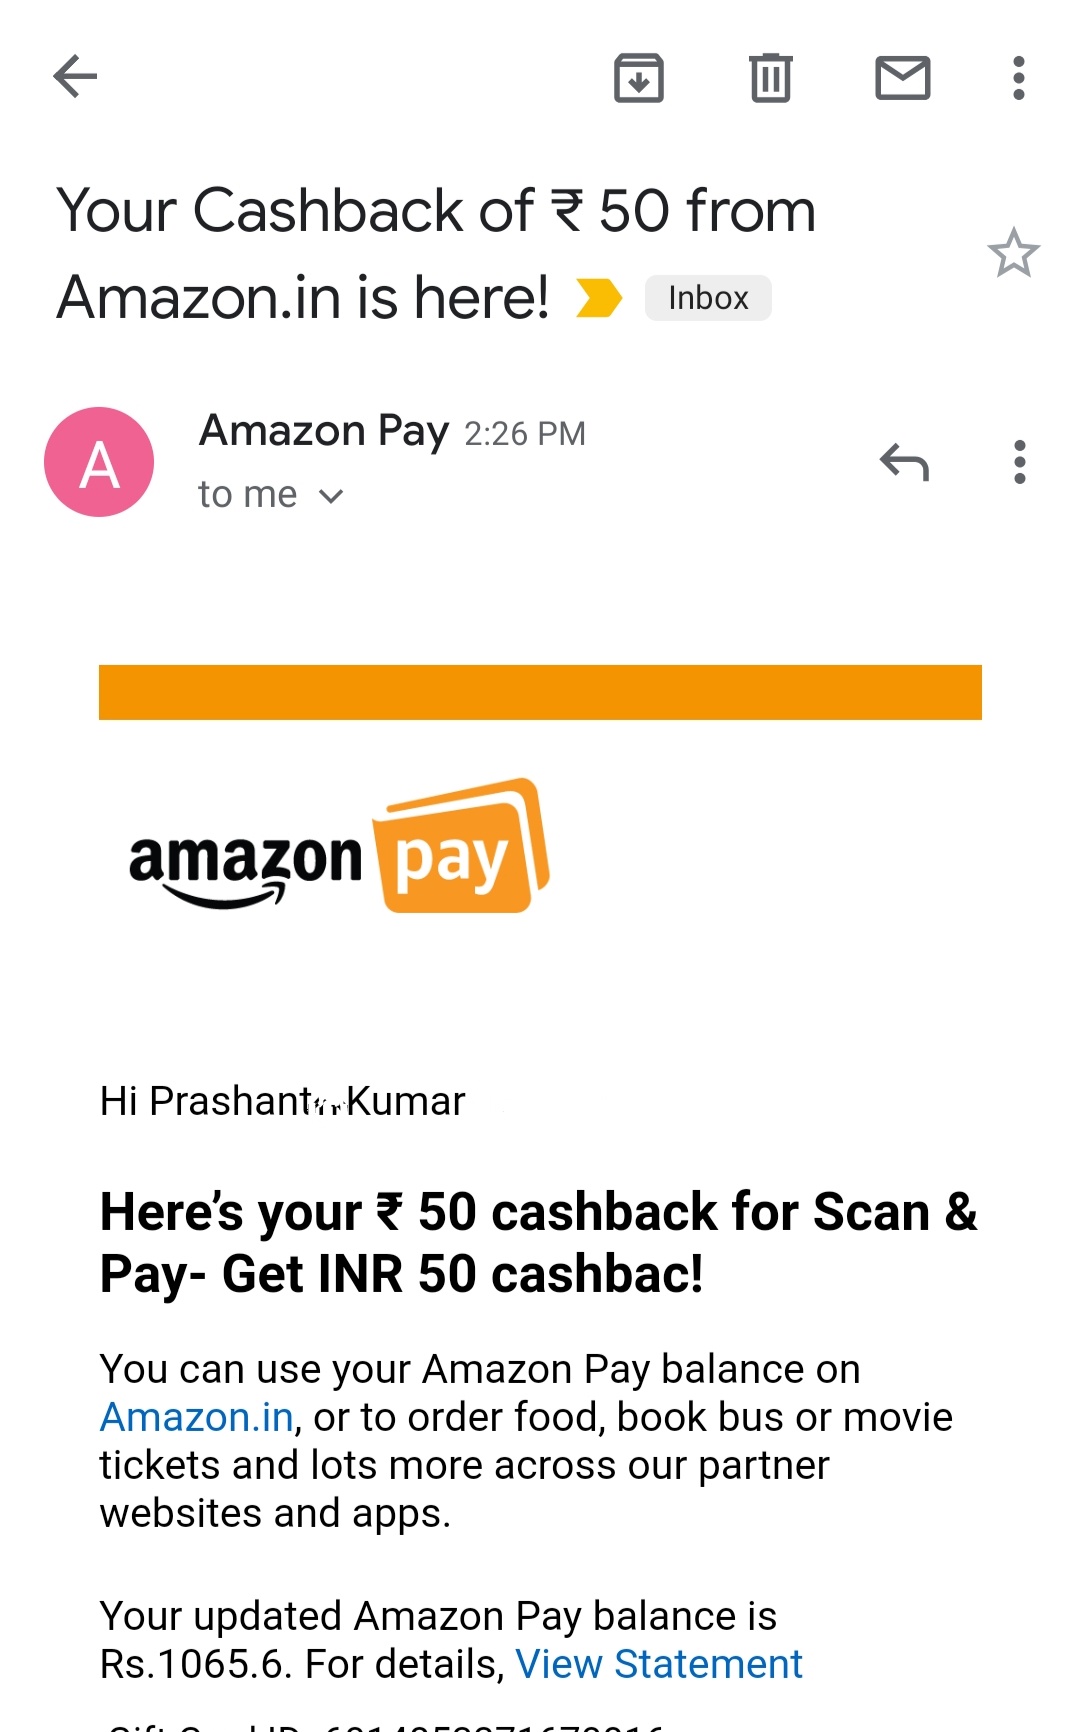Tap the Amazon Pay sender avatar
Image resolution: width=1080 pixels, height=1732 pixels.
coord(99,462)
